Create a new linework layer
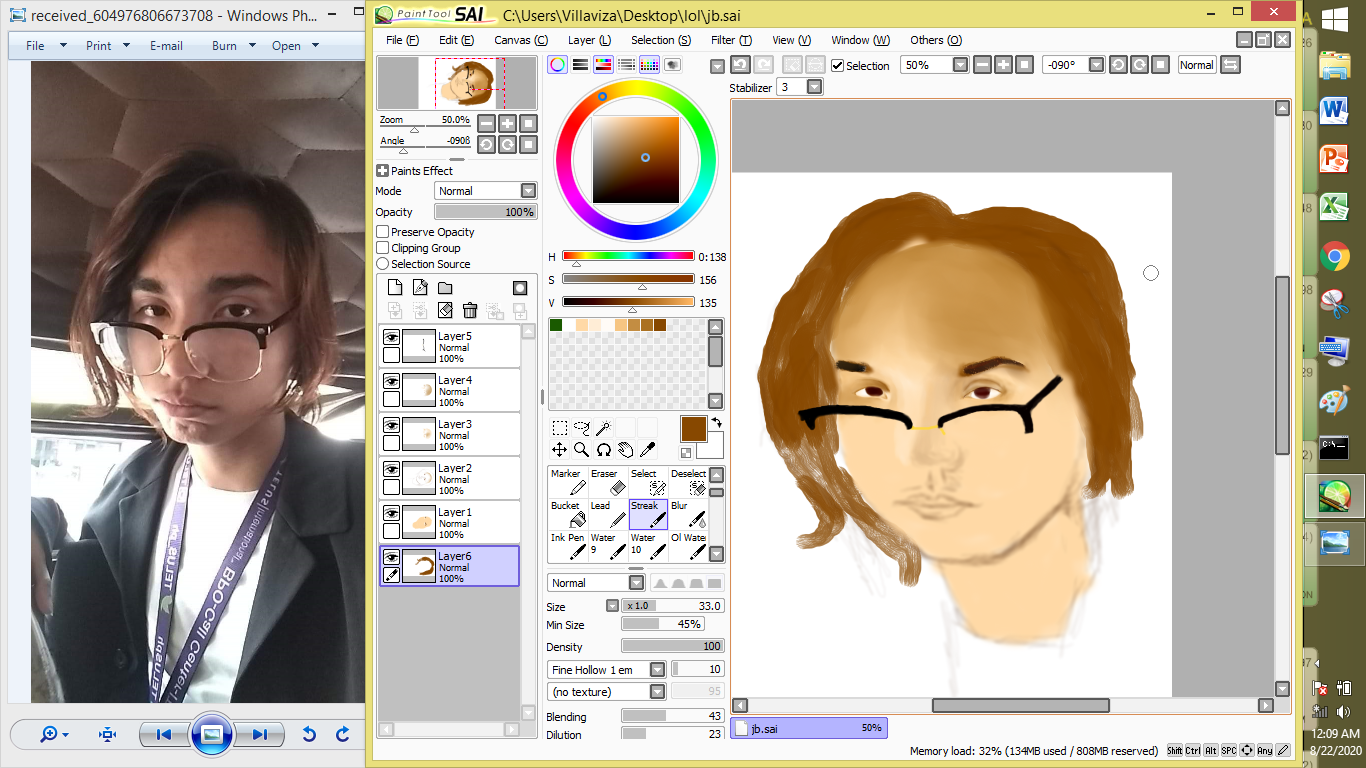 click(x=420, y=288)
